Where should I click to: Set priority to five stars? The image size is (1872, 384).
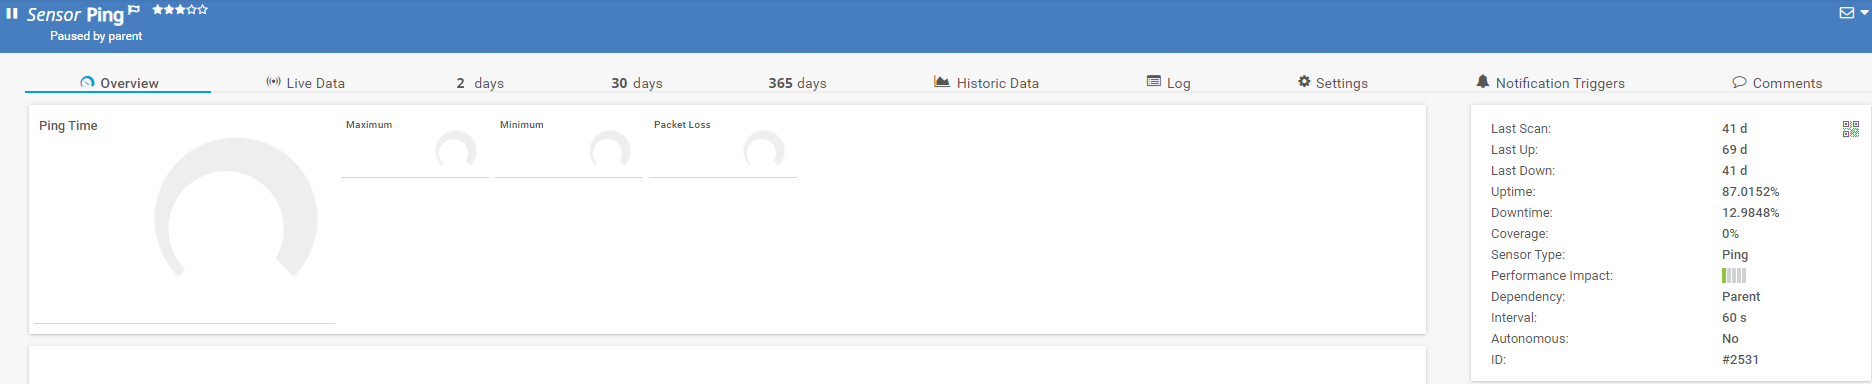[203, 9]
